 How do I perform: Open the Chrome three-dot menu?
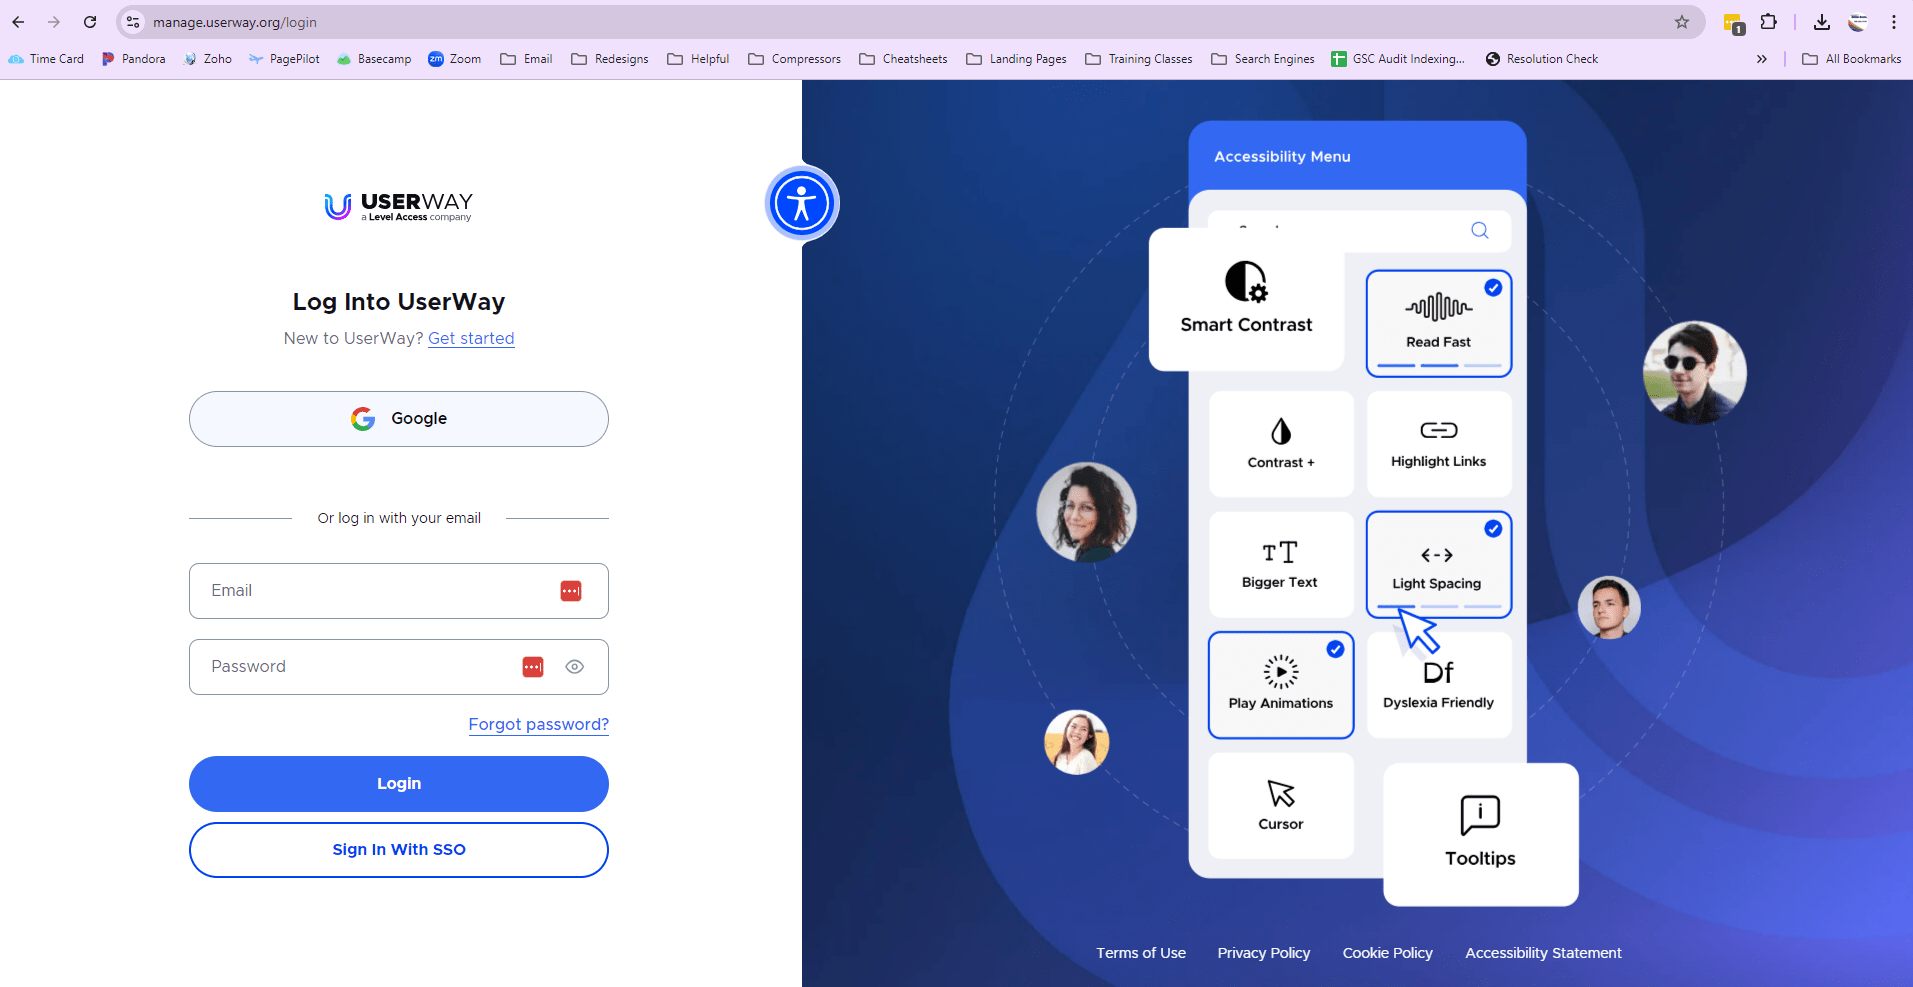pos(1893,22)
